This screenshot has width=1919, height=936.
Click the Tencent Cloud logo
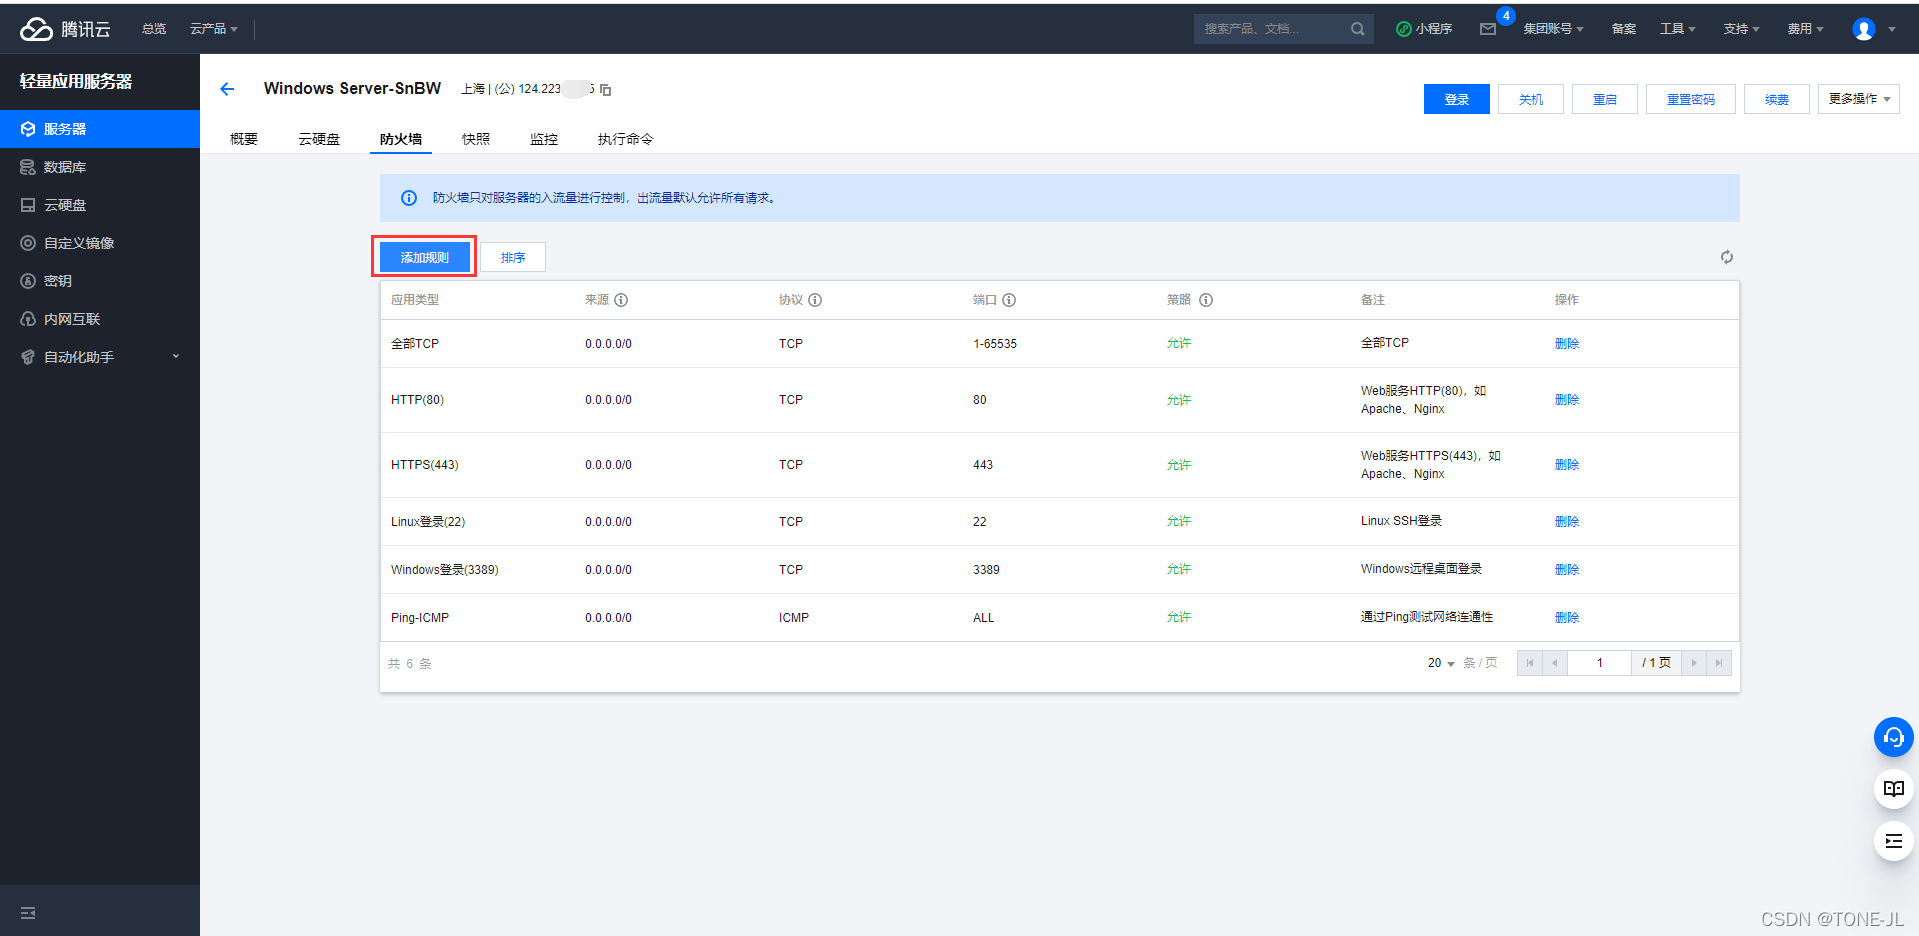pos(65,29)
